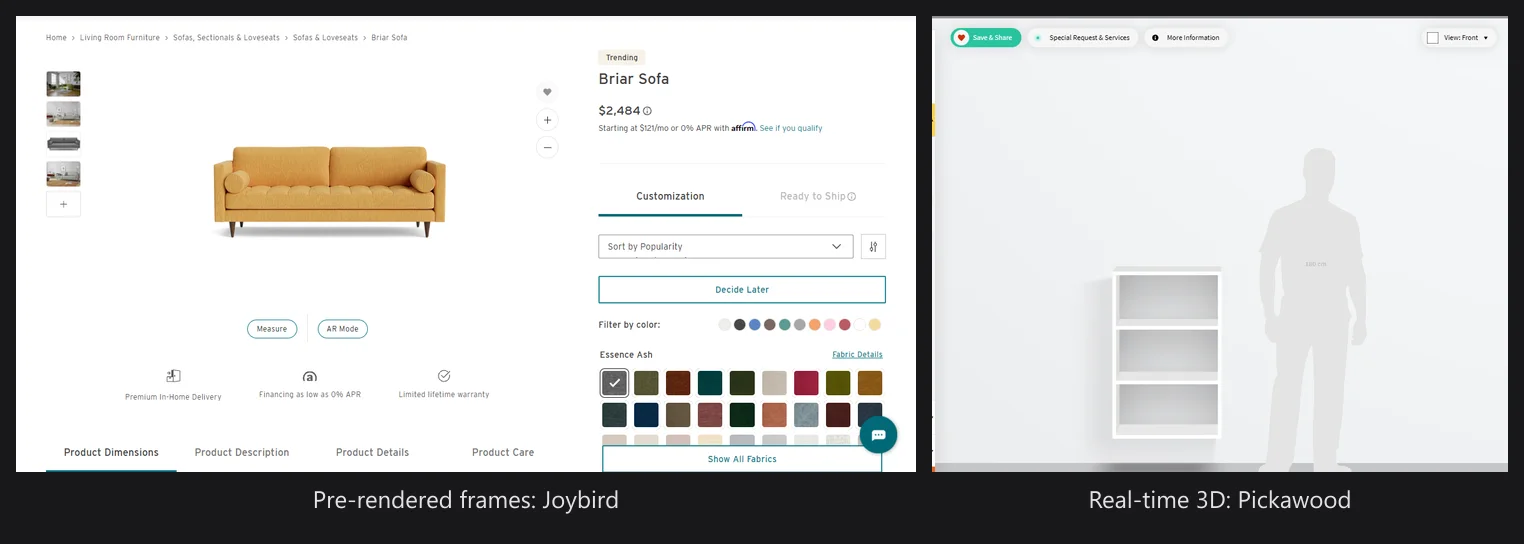1524x544 pixels.
Task: Filter fabrics by dark charcoal color dot
Action: [x=740, y=325]
